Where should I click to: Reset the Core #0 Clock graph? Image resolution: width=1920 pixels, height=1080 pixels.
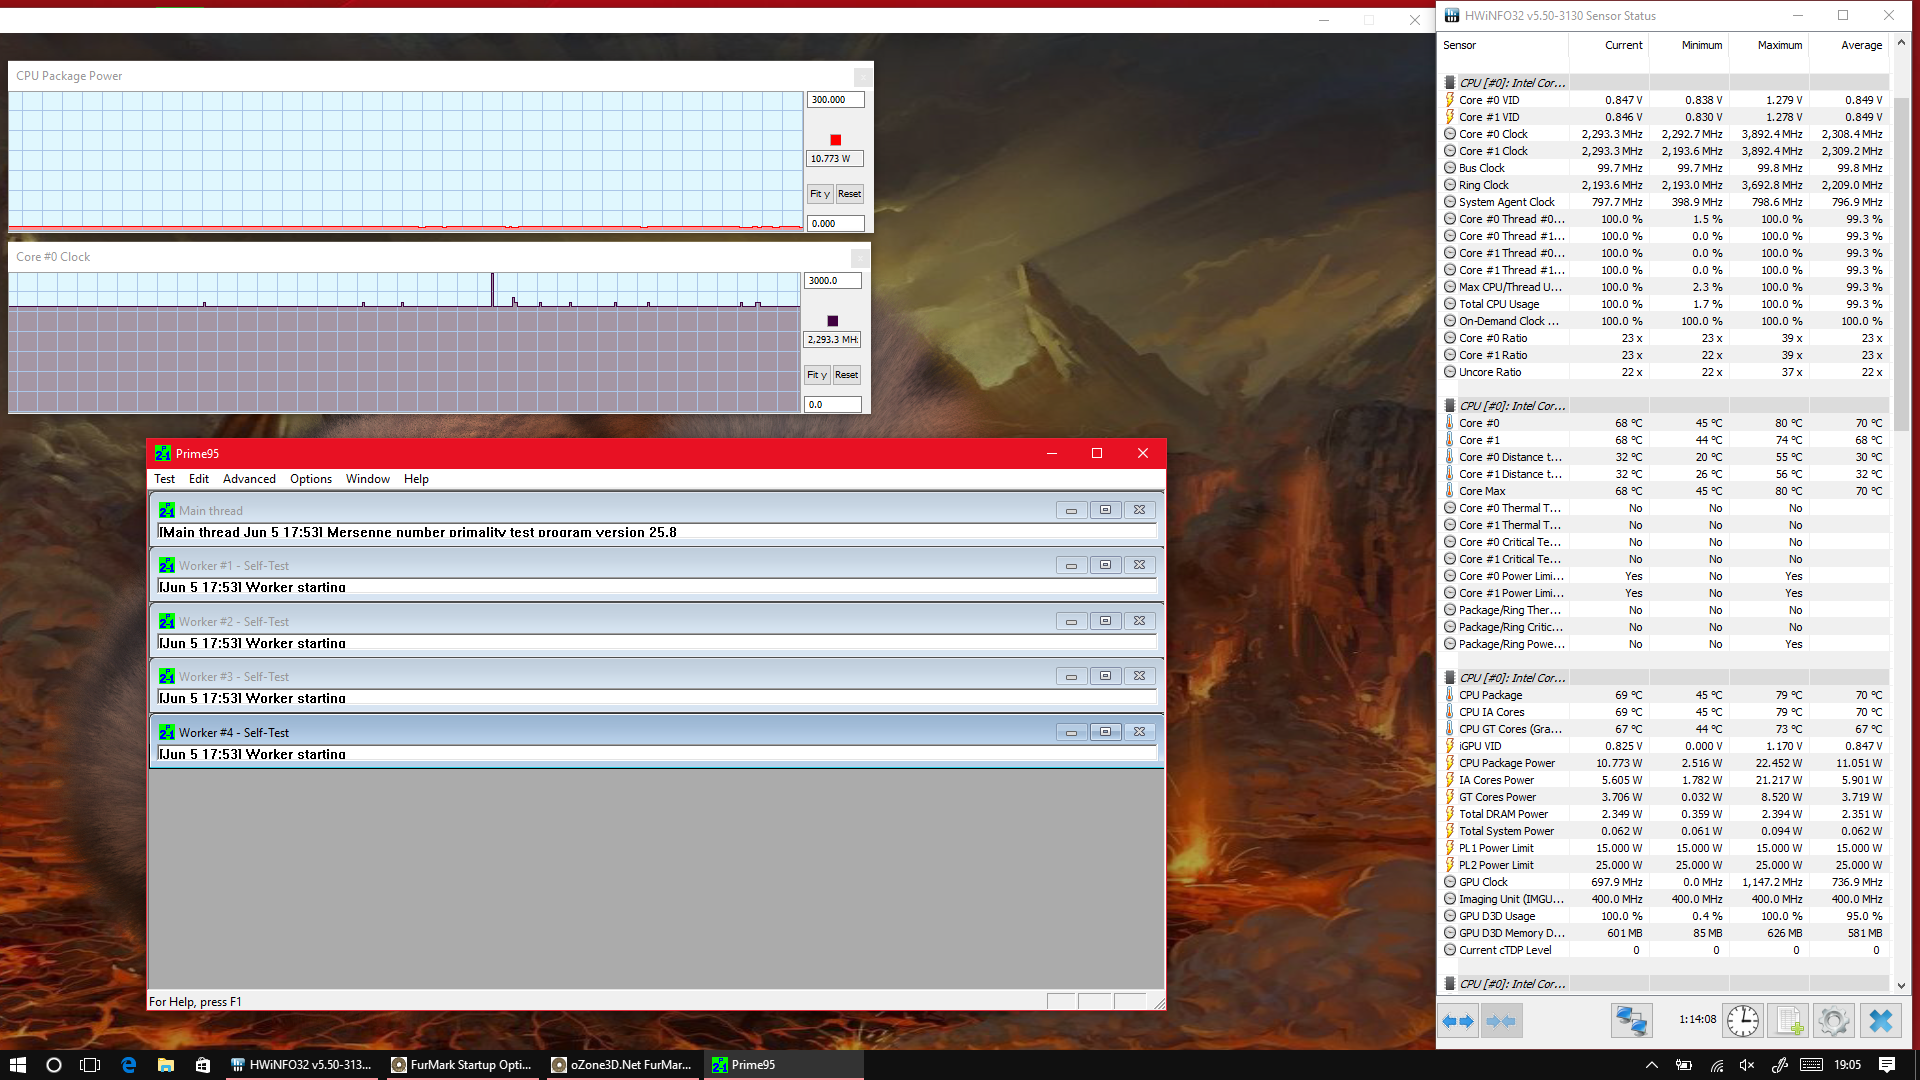[x=846, y=375]
